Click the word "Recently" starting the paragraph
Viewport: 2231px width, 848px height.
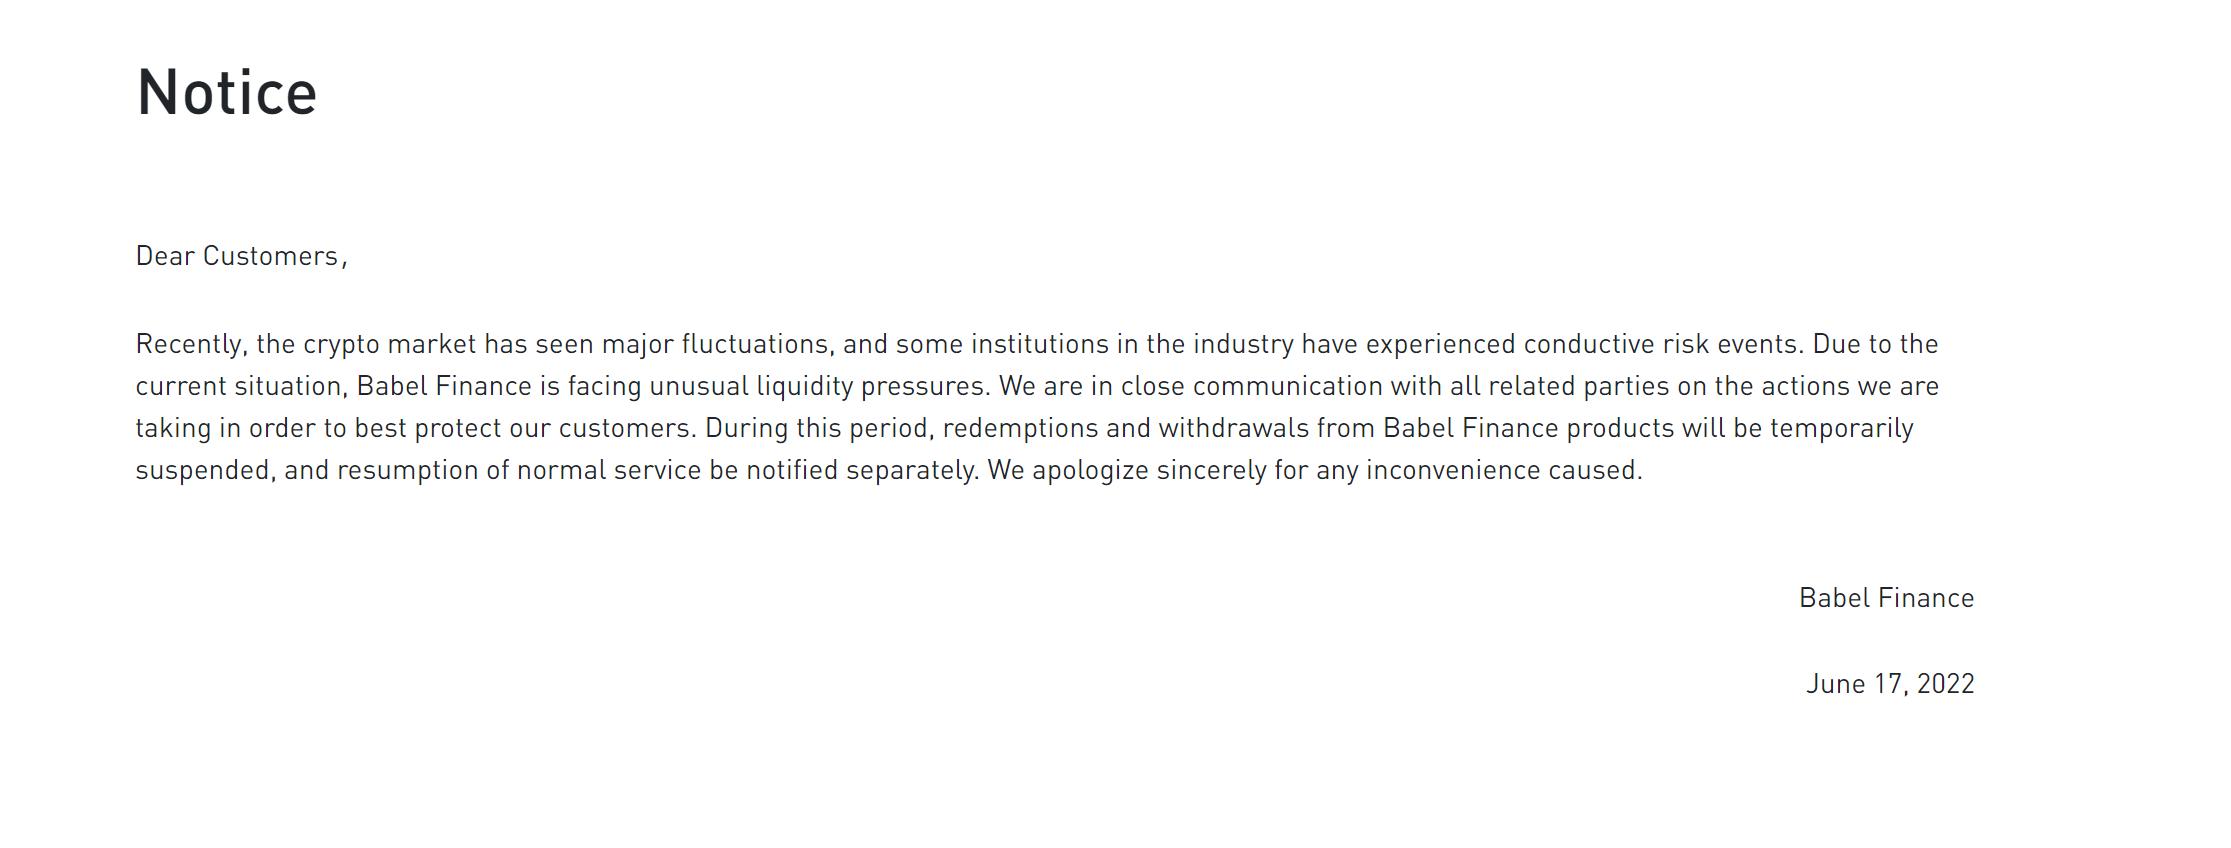tap(189, 345)
